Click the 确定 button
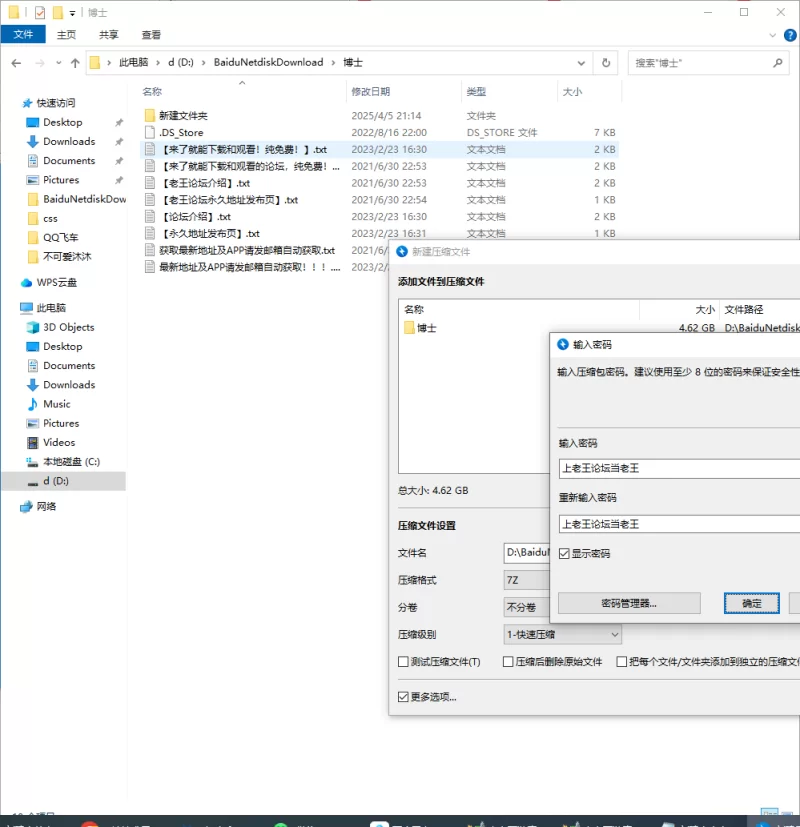Viewport: 800px width, 827px height. [x=752, y=603]
